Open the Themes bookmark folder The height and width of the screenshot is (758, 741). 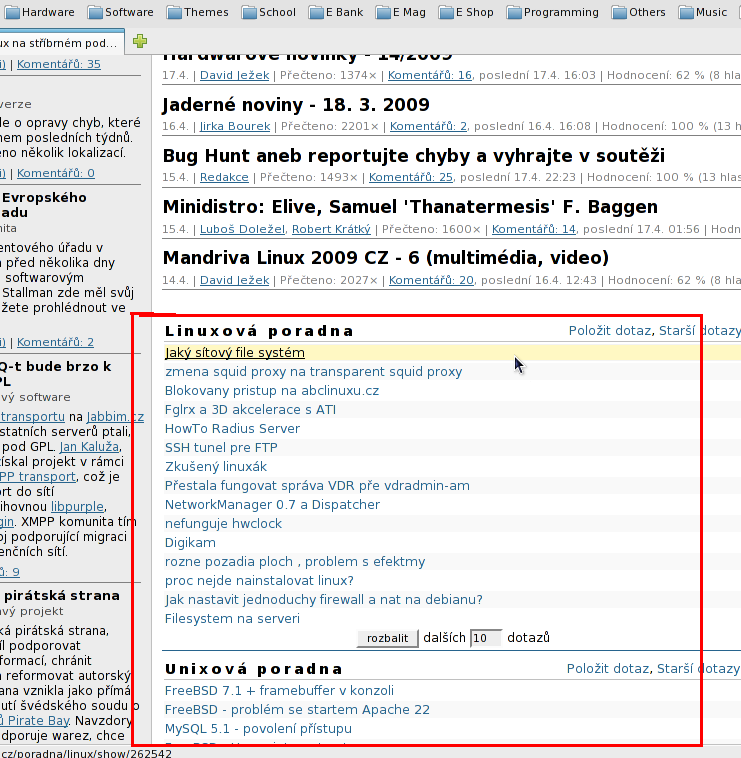tap(197, 12)
